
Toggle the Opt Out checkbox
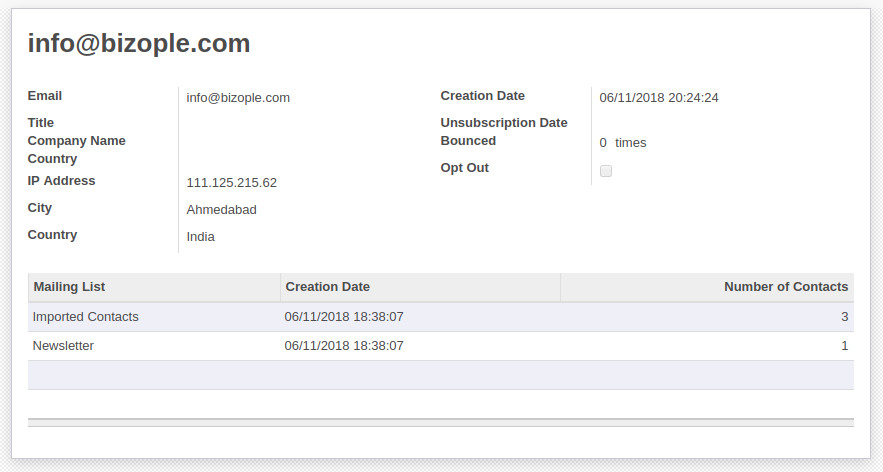pos(606,171)
